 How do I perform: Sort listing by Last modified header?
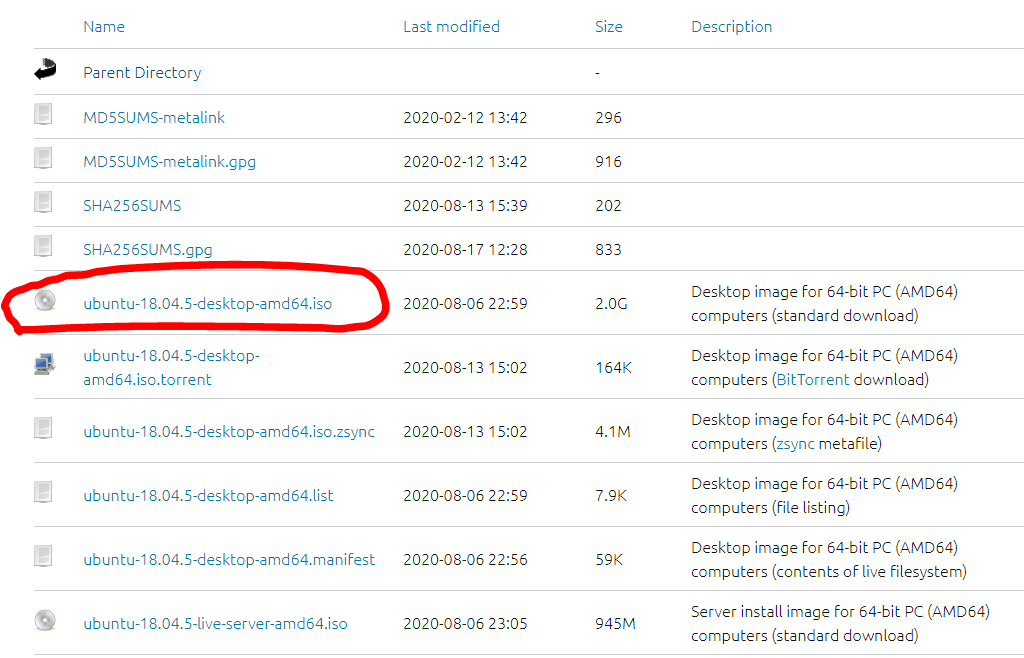click(x=451, y=27)
